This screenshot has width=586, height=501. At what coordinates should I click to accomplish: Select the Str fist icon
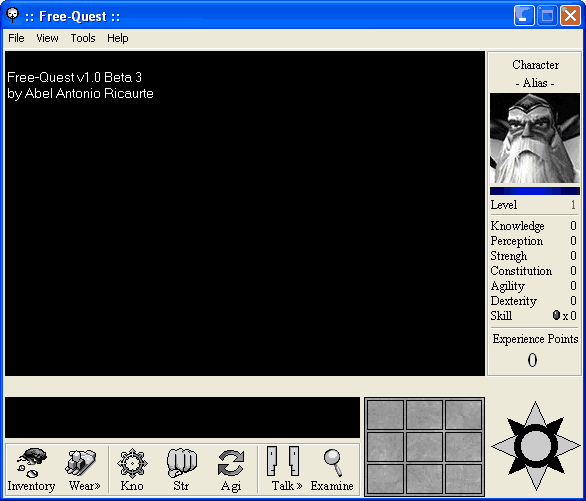coord(181,469)
